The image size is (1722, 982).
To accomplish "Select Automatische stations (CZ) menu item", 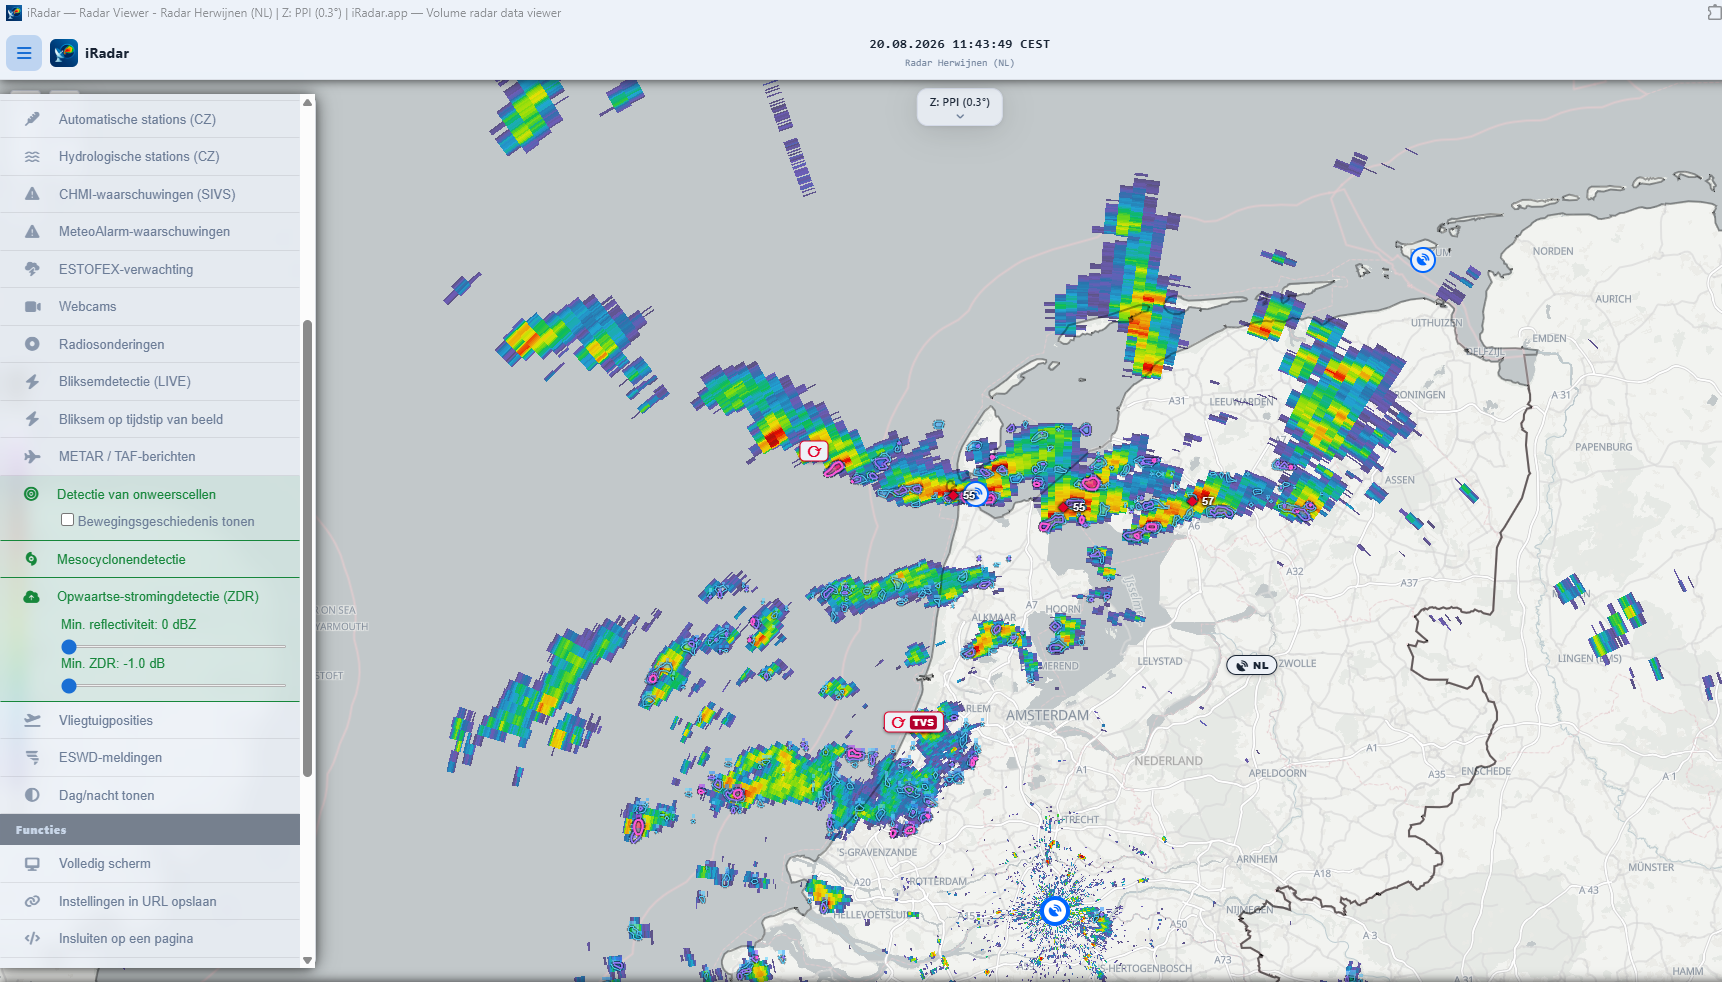I will tap(150, 119).
